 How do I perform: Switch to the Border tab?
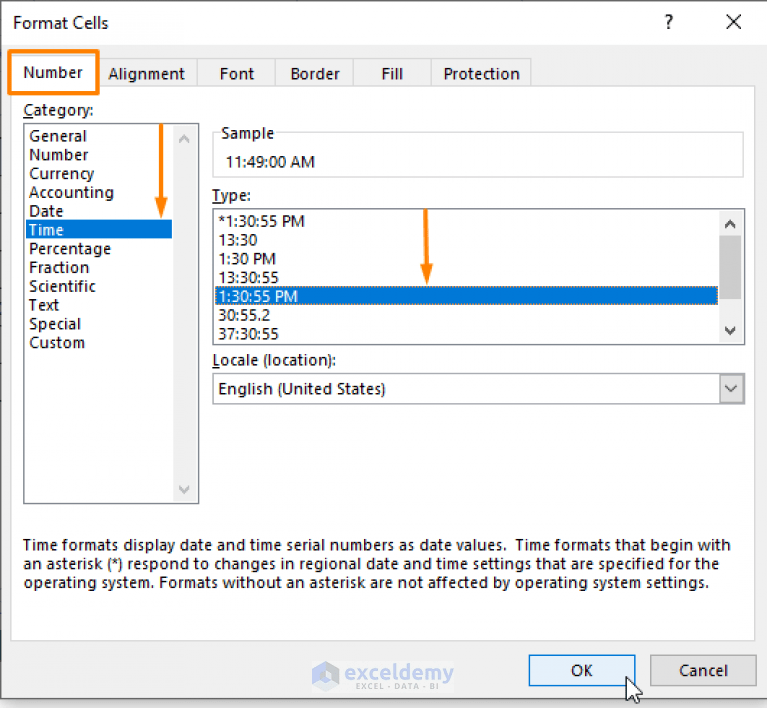[315, 73]
